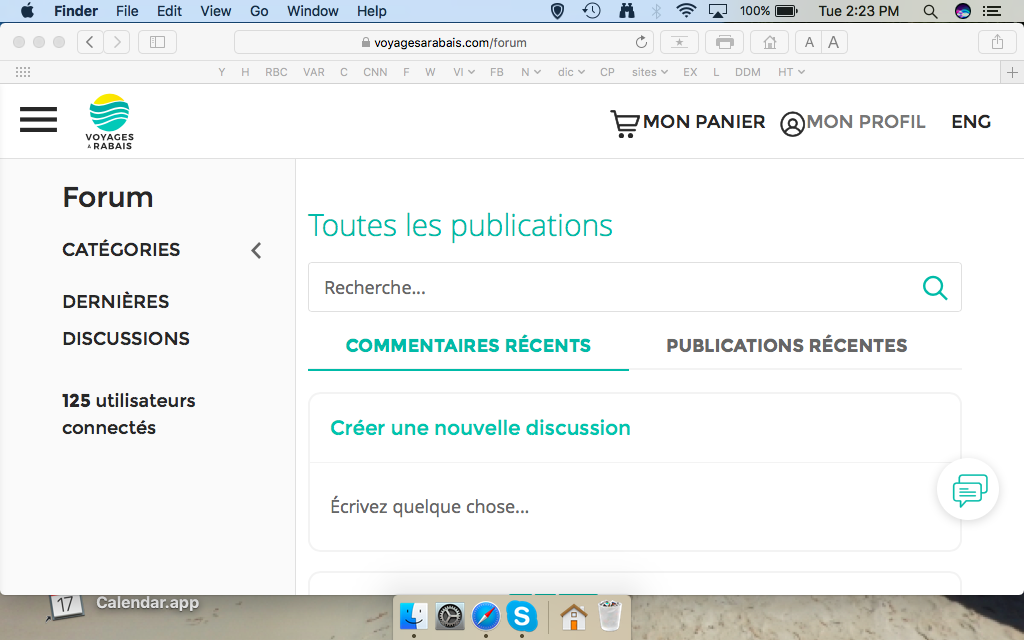
Task: Open the chat bubble widget
Action: click(x=969, y=489)
